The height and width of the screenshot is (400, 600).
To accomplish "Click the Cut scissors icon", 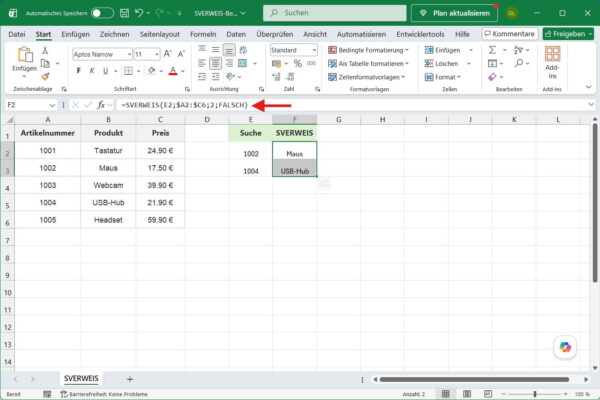I will coord(45,50).
